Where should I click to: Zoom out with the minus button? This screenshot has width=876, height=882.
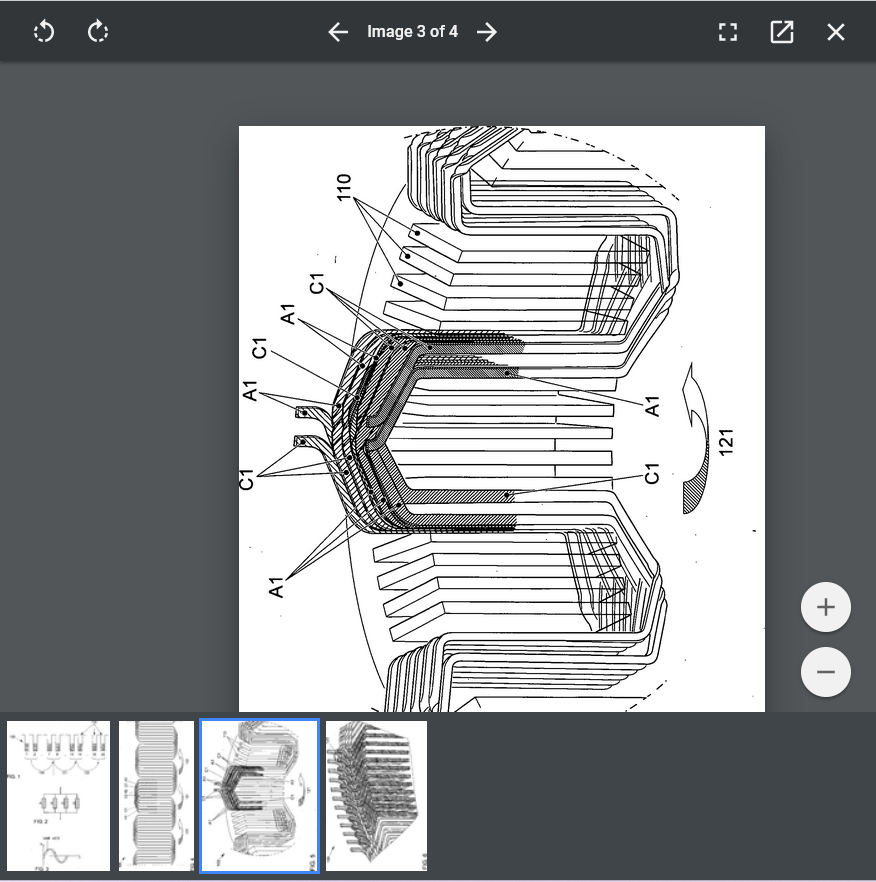click(826, 672)
